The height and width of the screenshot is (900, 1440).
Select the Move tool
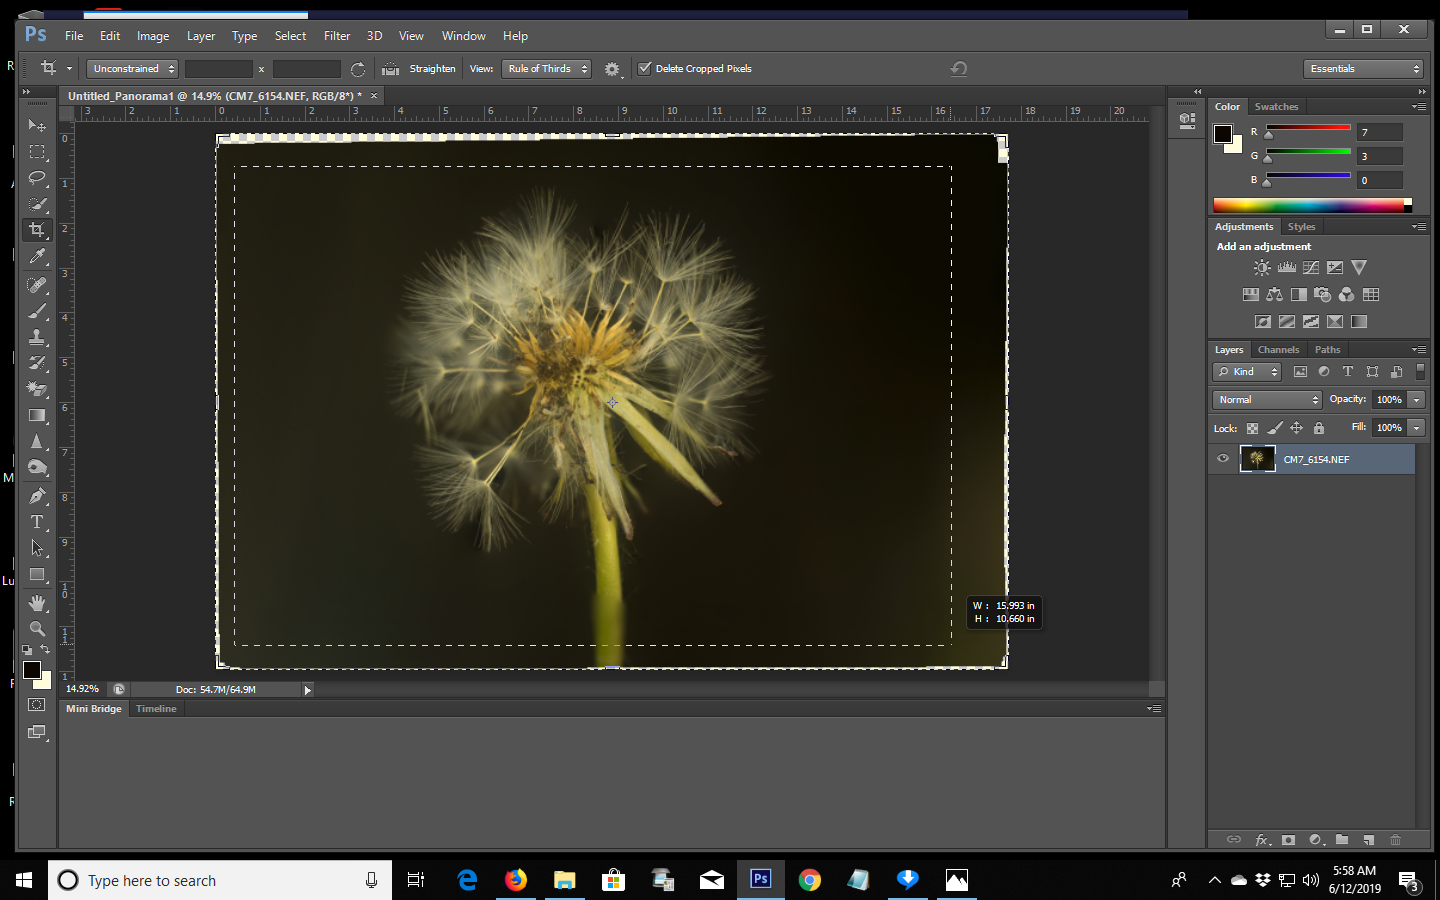(37, 126)
